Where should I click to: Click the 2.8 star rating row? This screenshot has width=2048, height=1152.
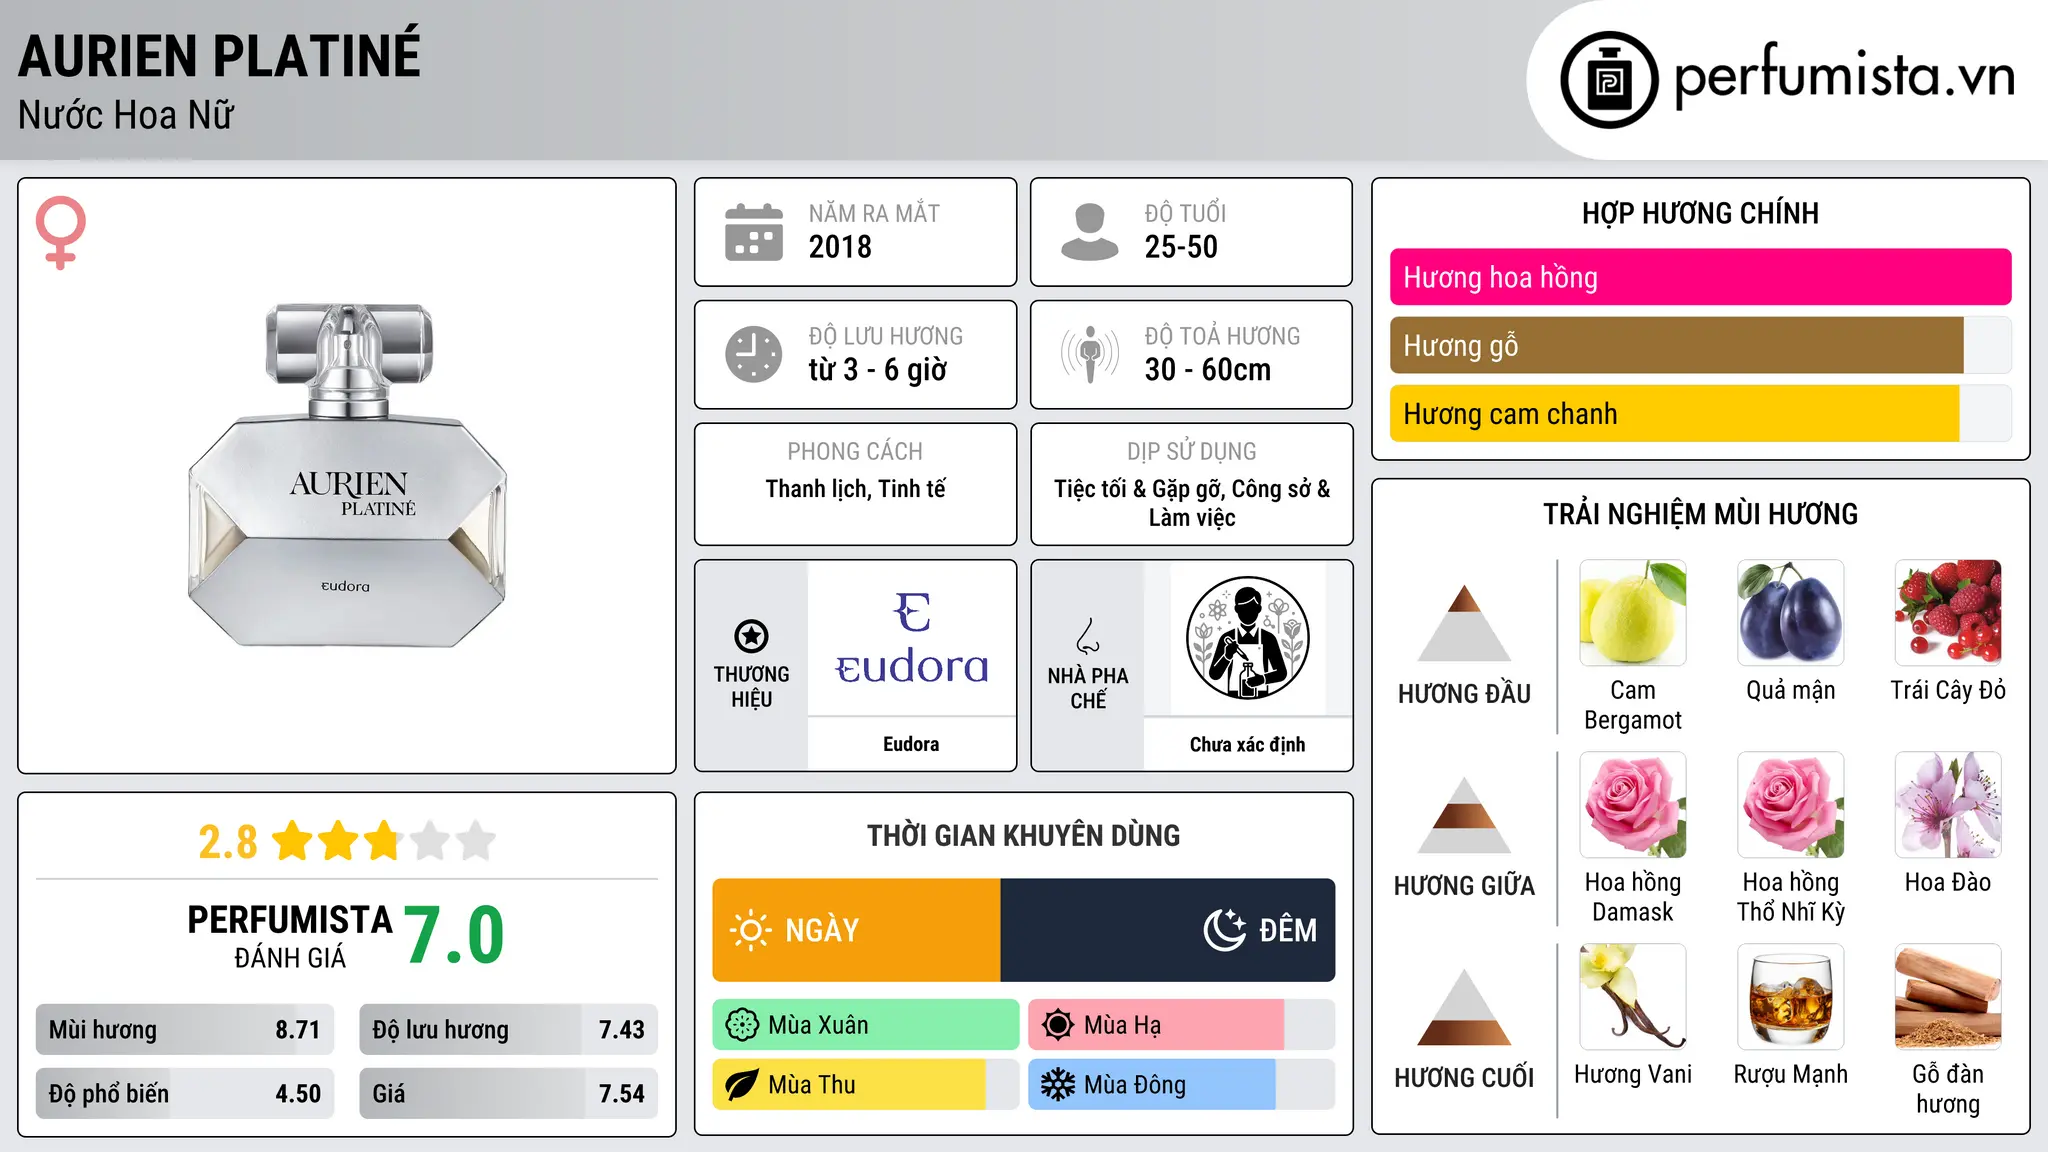(347, 841)
